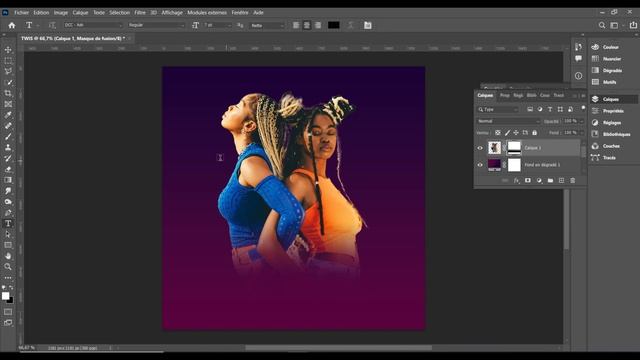Select the Hand tool
The width and height of the screenshot is (640, 360).
coord(8,256)
